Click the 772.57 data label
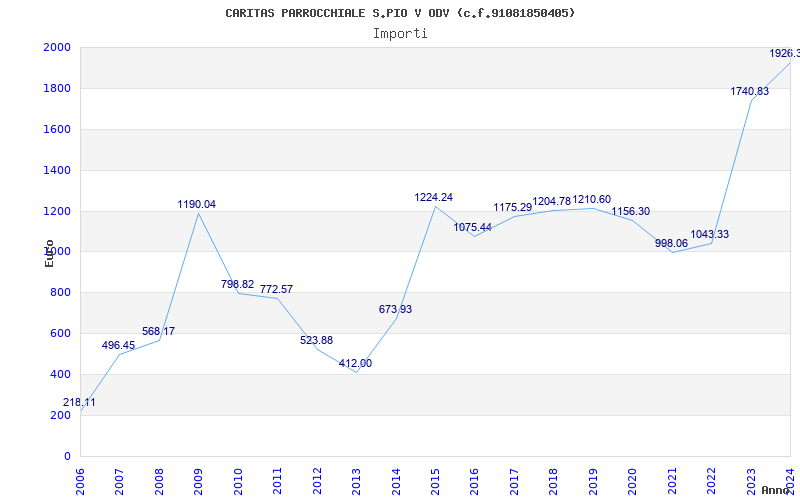Image resolution: width=800 pixels, height=500 pixels. tap(277, 289)
